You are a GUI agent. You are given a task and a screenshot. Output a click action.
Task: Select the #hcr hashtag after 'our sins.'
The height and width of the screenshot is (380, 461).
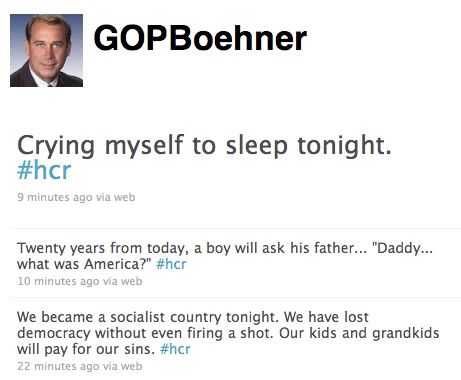click(x=175, y=349)
